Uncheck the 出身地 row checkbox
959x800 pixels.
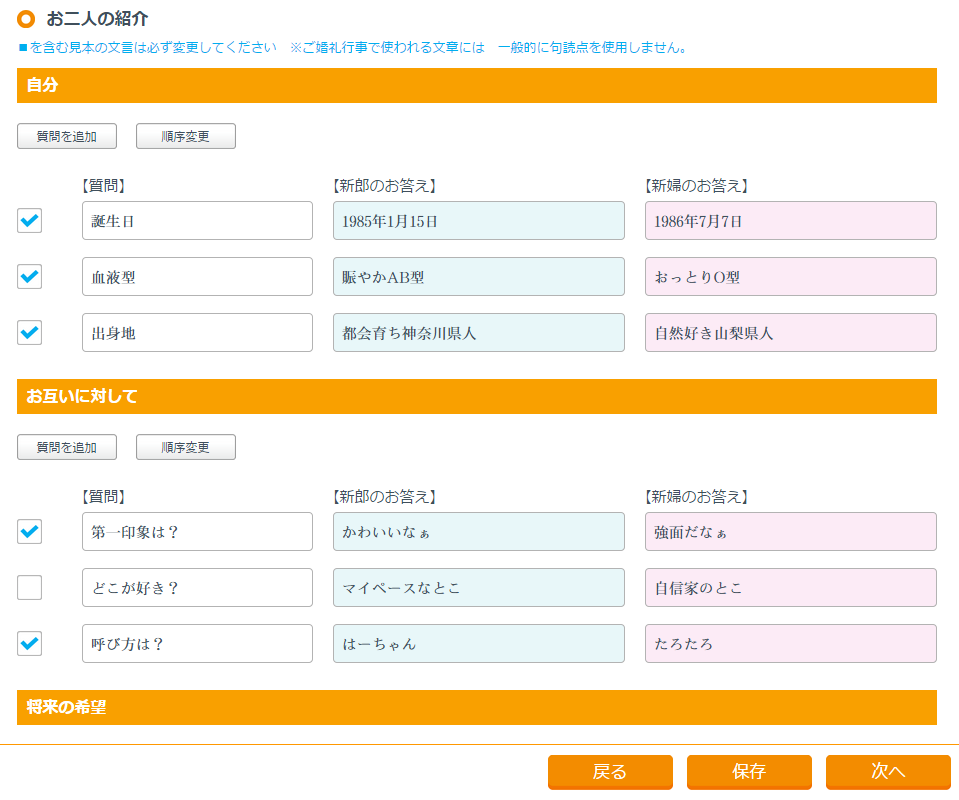[30, 333]
